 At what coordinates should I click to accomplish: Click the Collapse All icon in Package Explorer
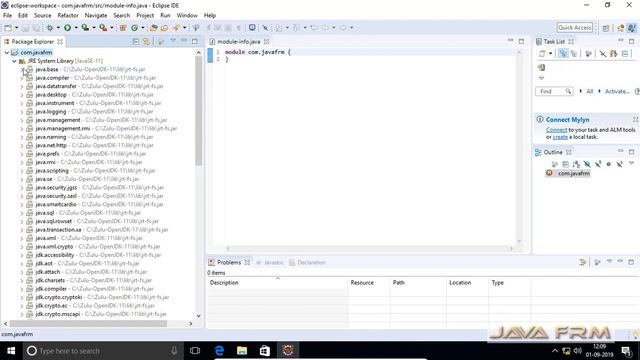point(136,42)
